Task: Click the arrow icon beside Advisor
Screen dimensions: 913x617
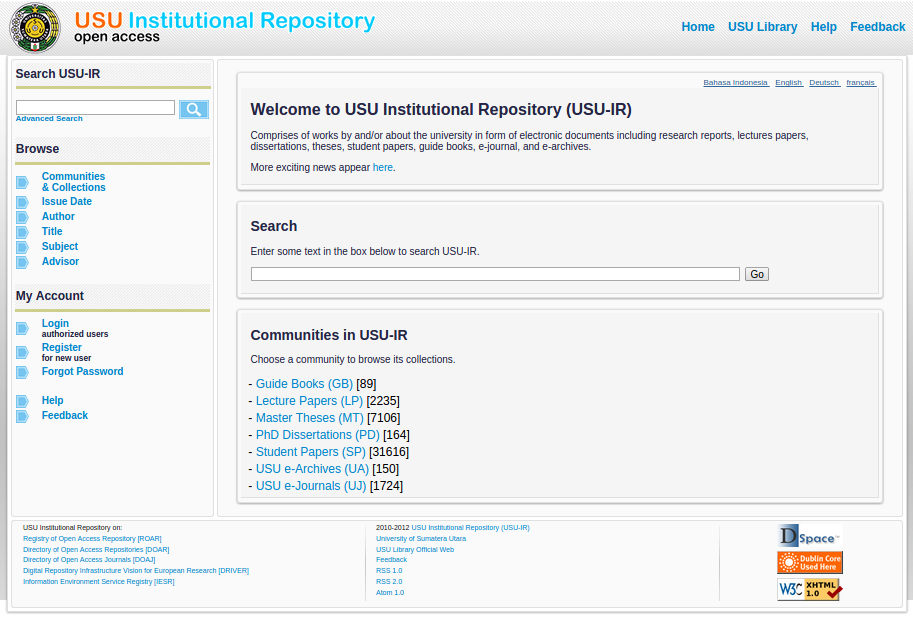Action: coord(22,263)
